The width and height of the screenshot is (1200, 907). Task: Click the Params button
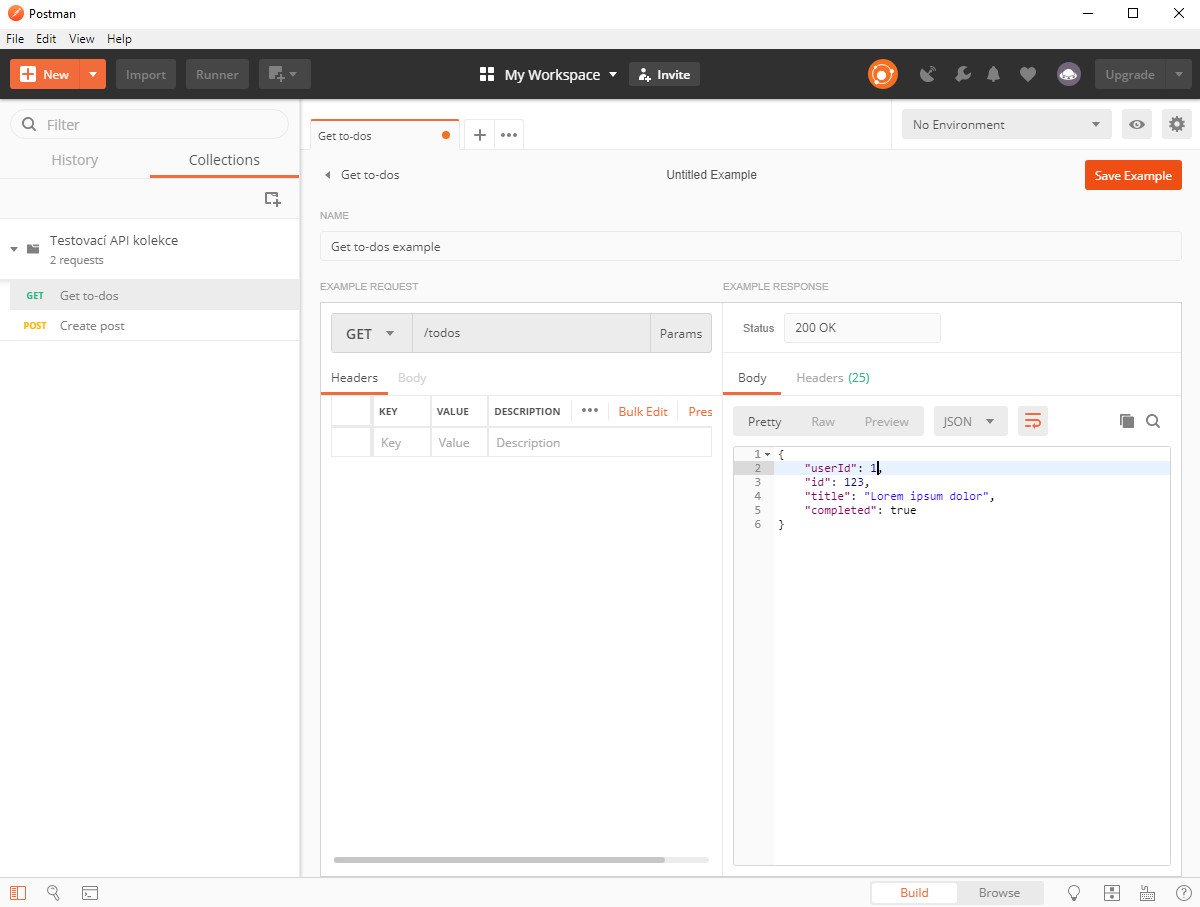(x=681, y=334)
